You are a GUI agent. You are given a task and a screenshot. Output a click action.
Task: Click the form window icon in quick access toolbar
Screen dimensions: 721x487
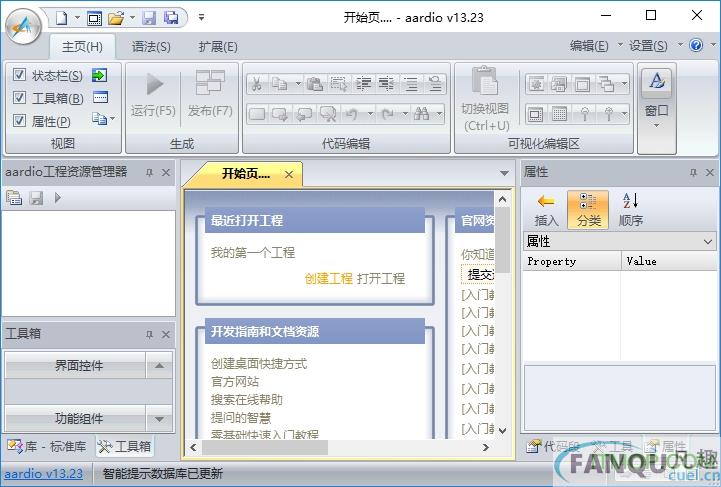pyautogui.click(x=94, y=18)
